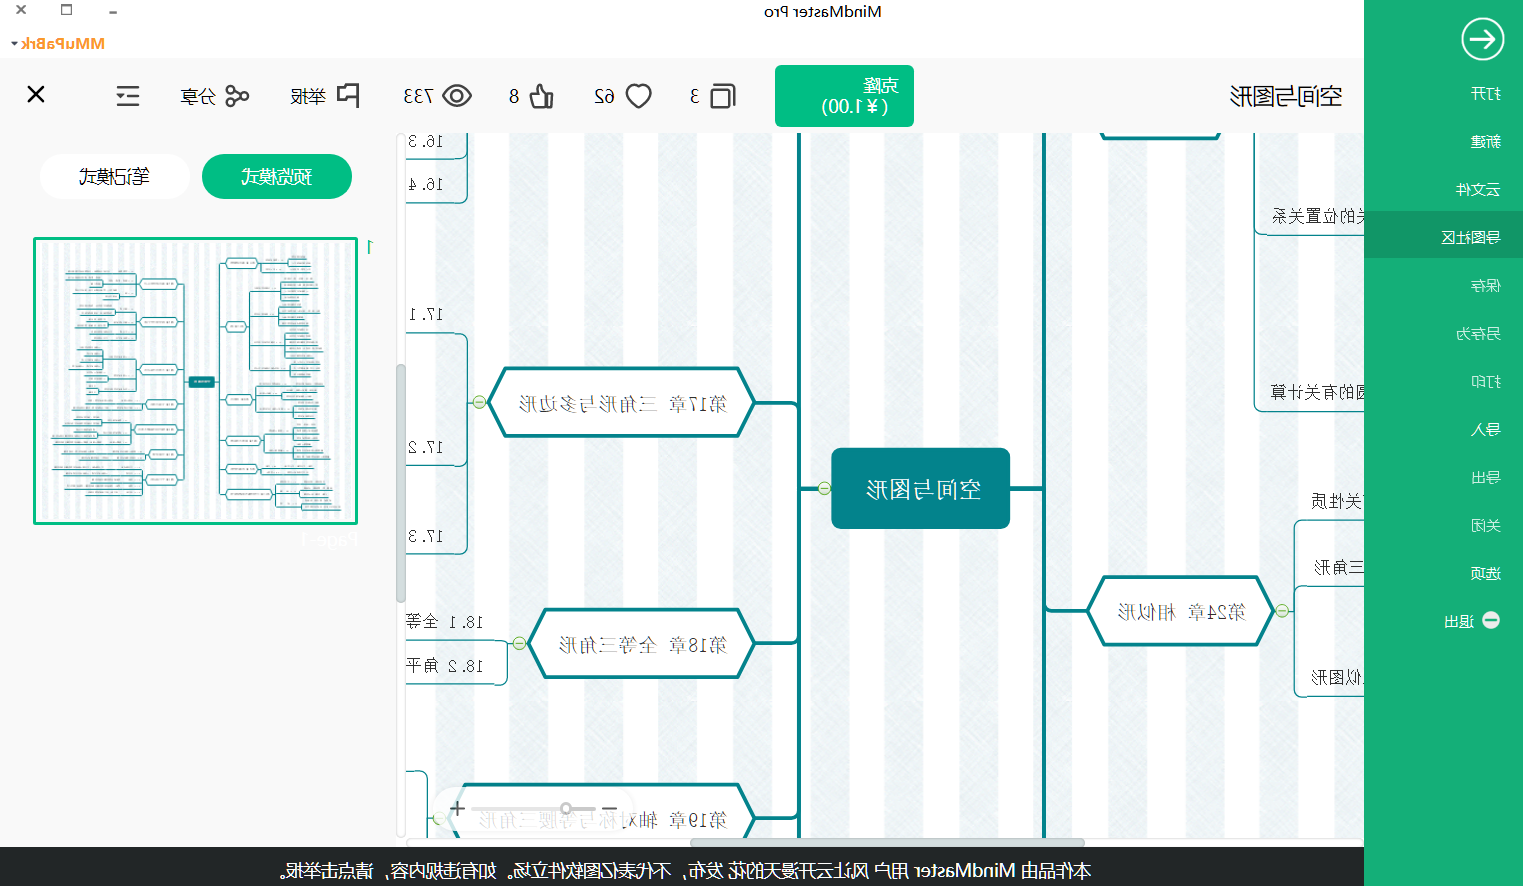Collapse the central 空间与图形 node branch

[x=824, y=488]
